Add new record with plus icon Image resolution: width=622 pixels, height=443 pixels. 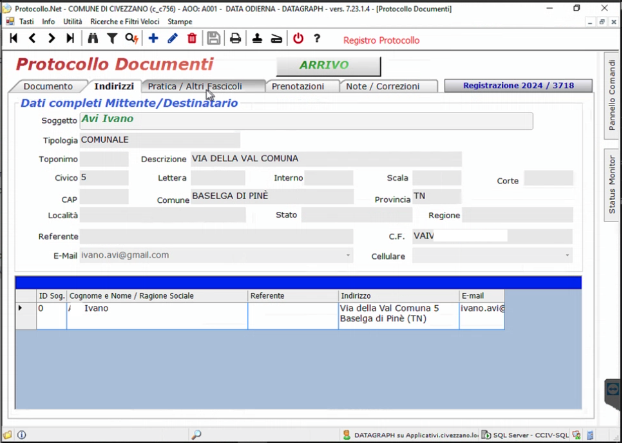click(153, 39)
